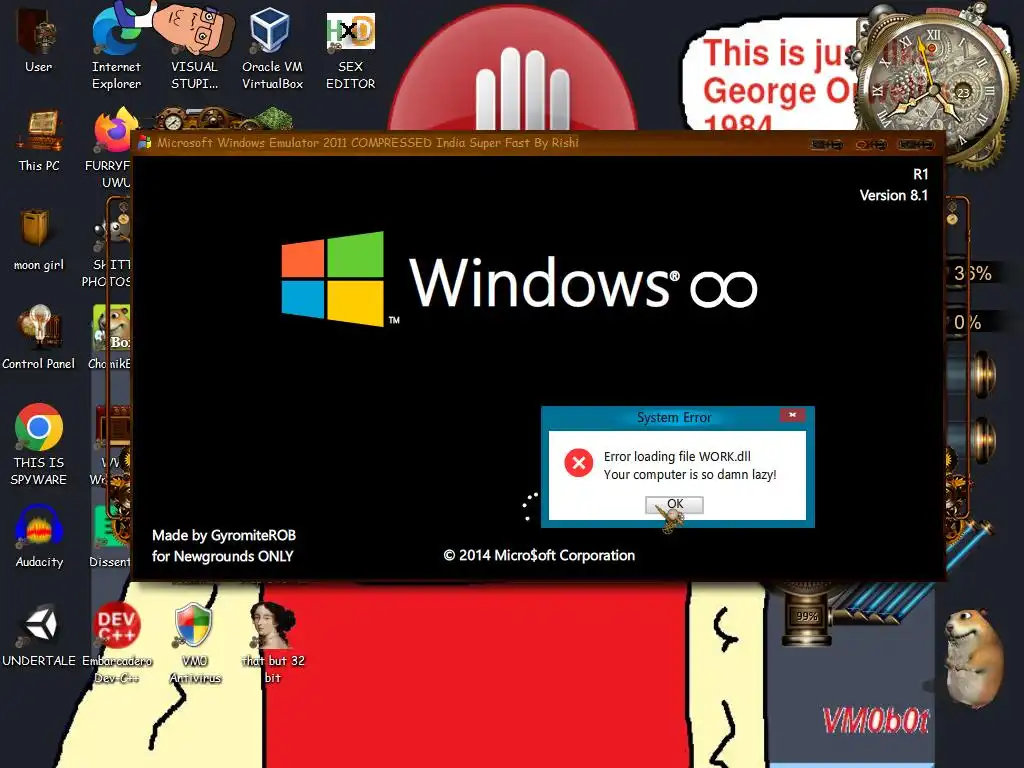
Task: Click the hamster desktop pet
Action: [x=973, y=658]
